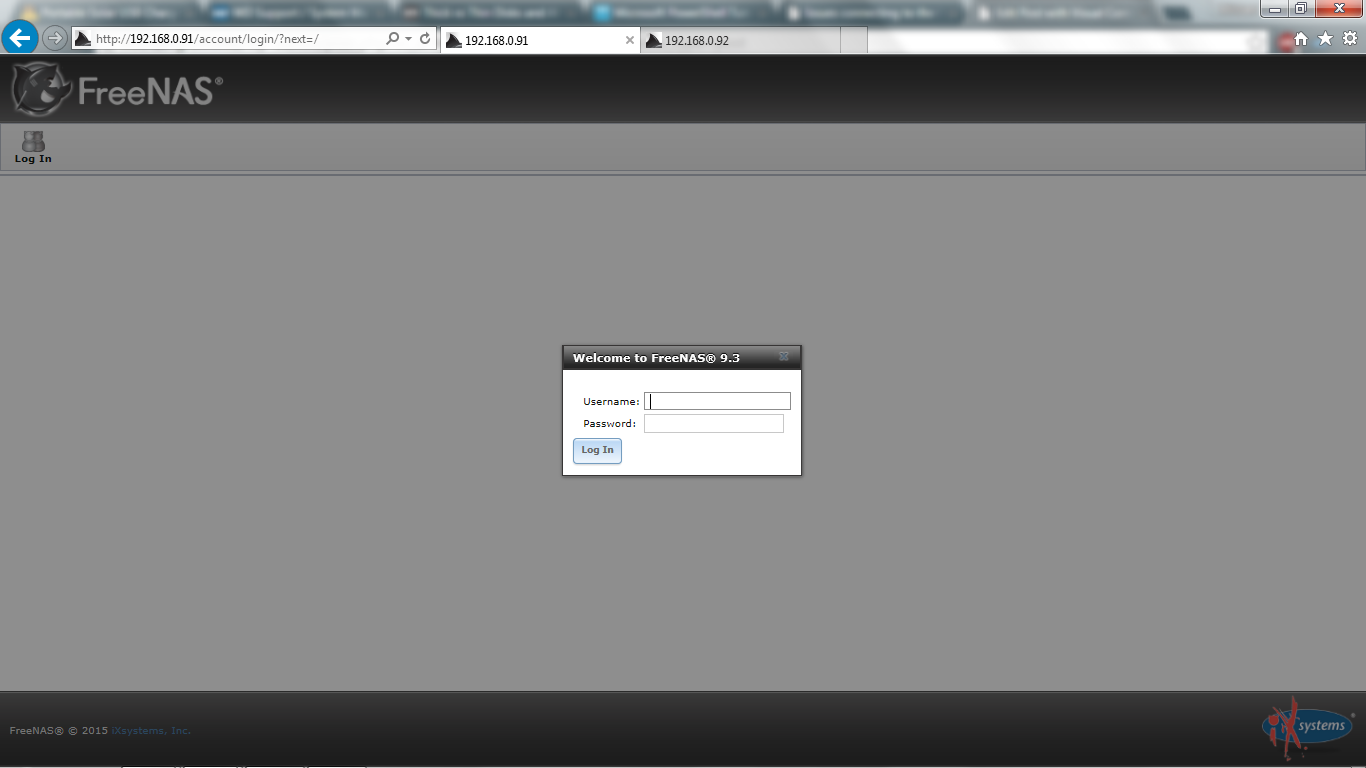Click the Username input field
The image size is (1366, 768).
(x=717, y=401)
